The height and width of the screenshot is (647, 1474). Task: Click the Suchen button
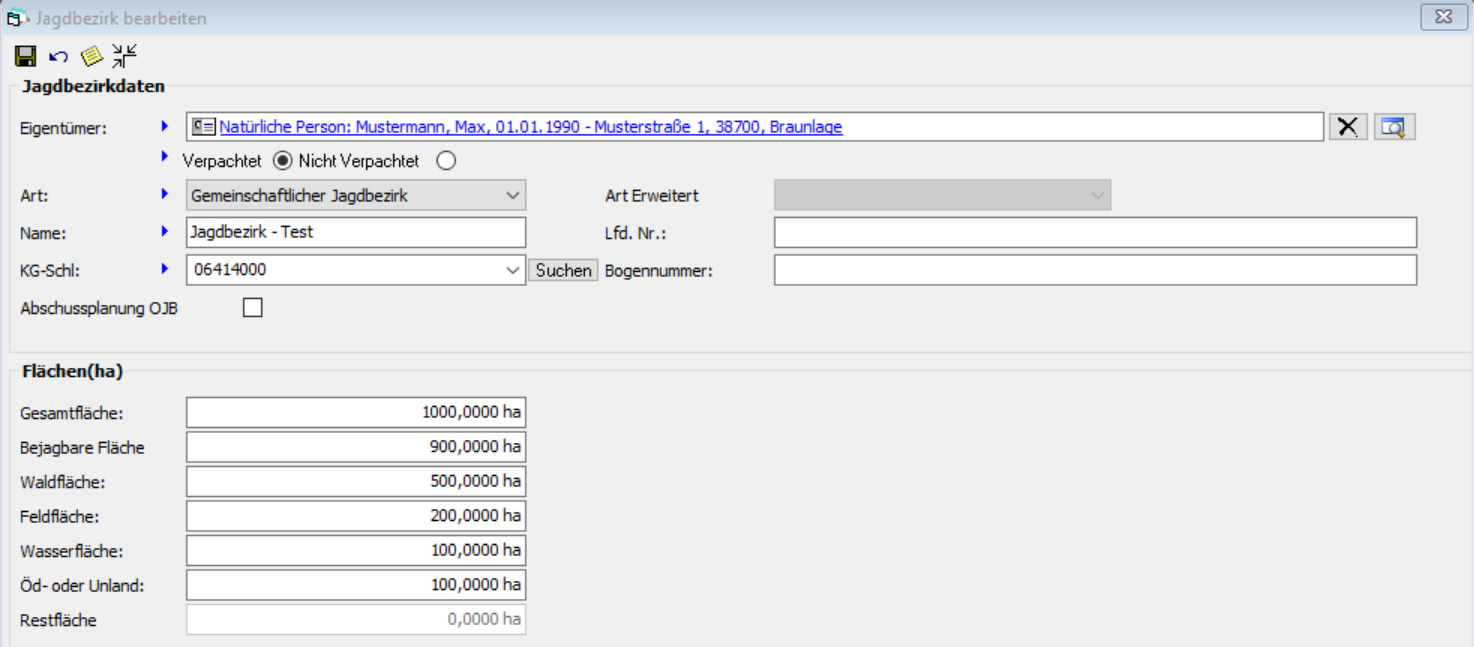pyautogui.click(x=563, y=270)
